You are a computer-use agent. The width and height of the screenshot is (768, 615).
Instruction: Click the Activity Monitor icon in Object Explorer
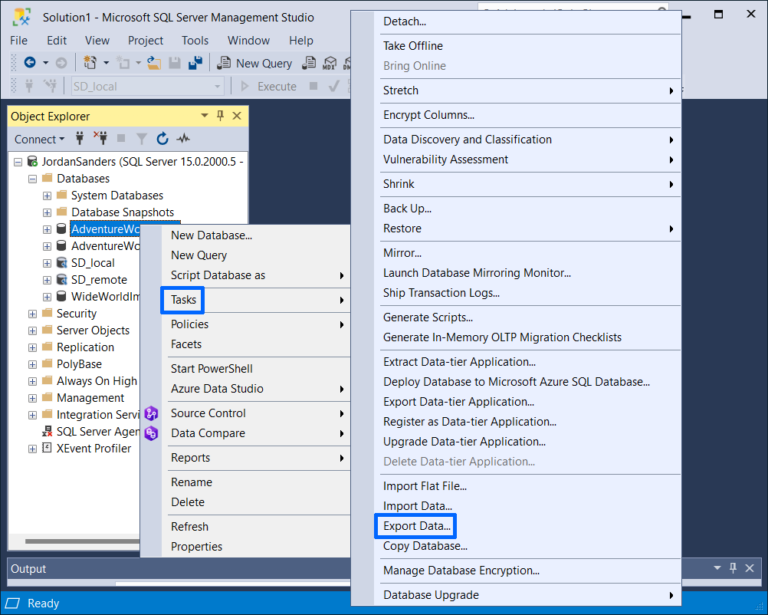(183, 139)
